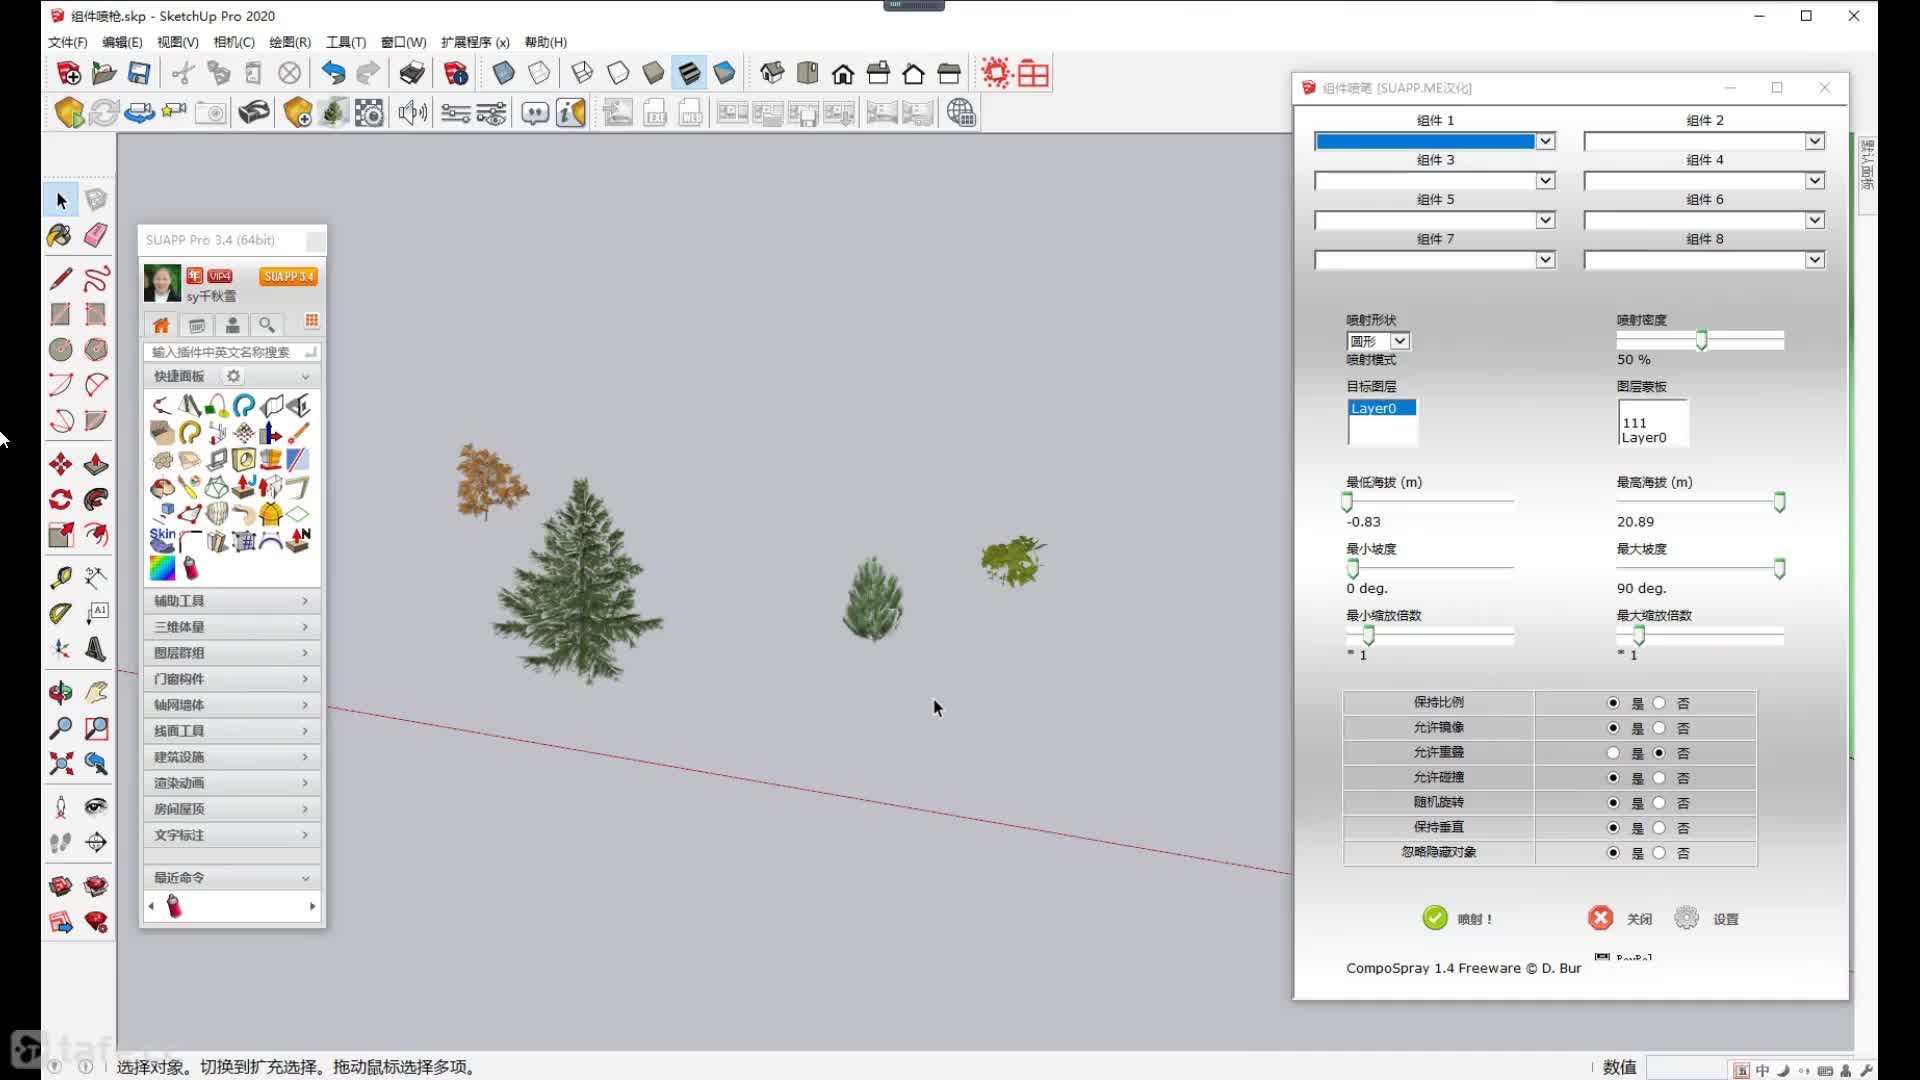Open quick panel gear settings icon
Screen dimensions: 1920x1080
tap(233, 376)
